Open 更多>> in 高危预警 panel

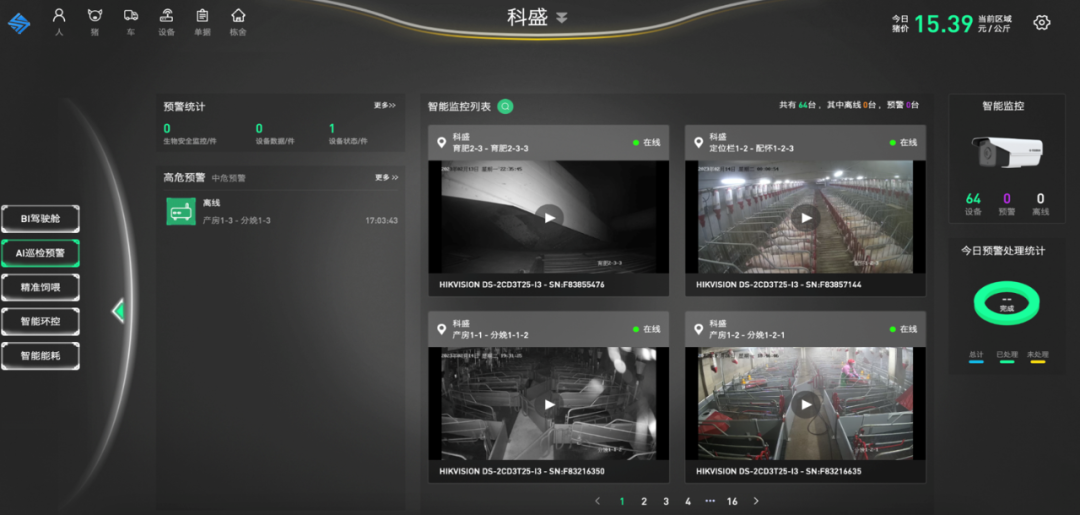pos(386,178)
